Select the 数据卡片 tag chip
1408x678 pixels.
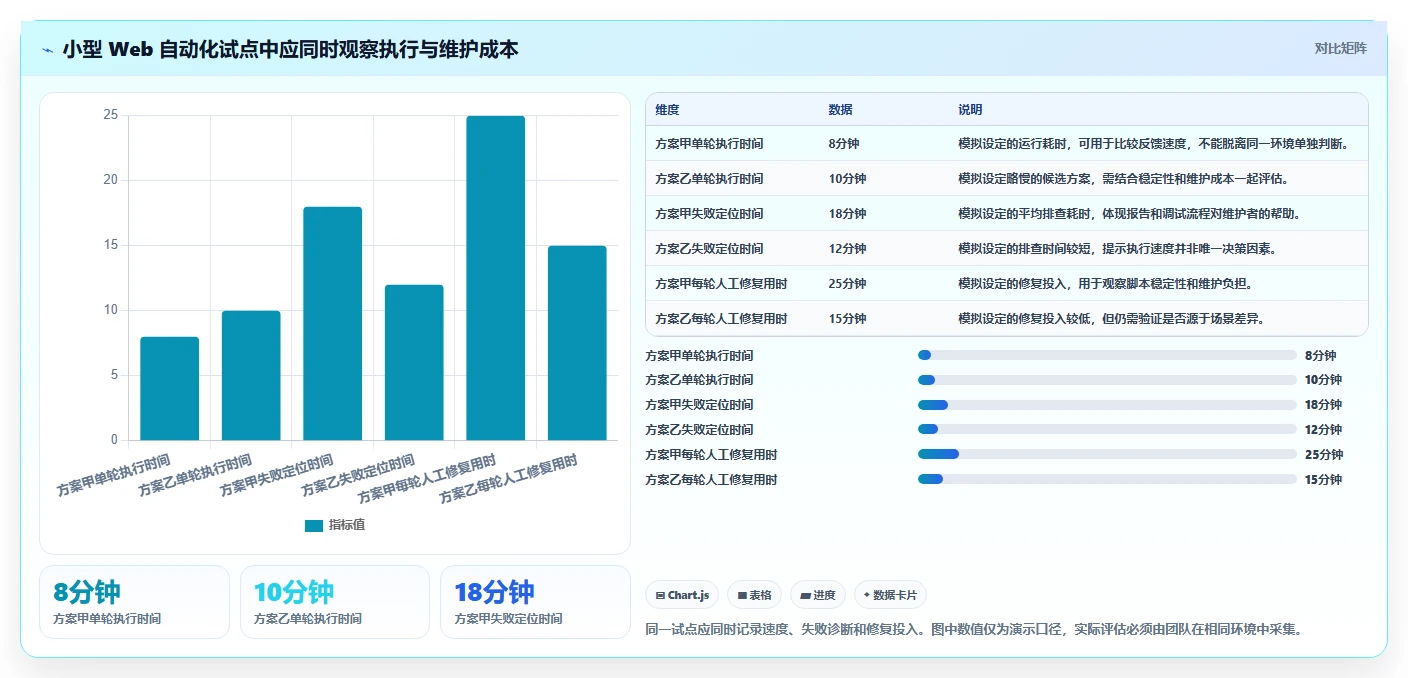pyautogui.click(x=890, y=595)
